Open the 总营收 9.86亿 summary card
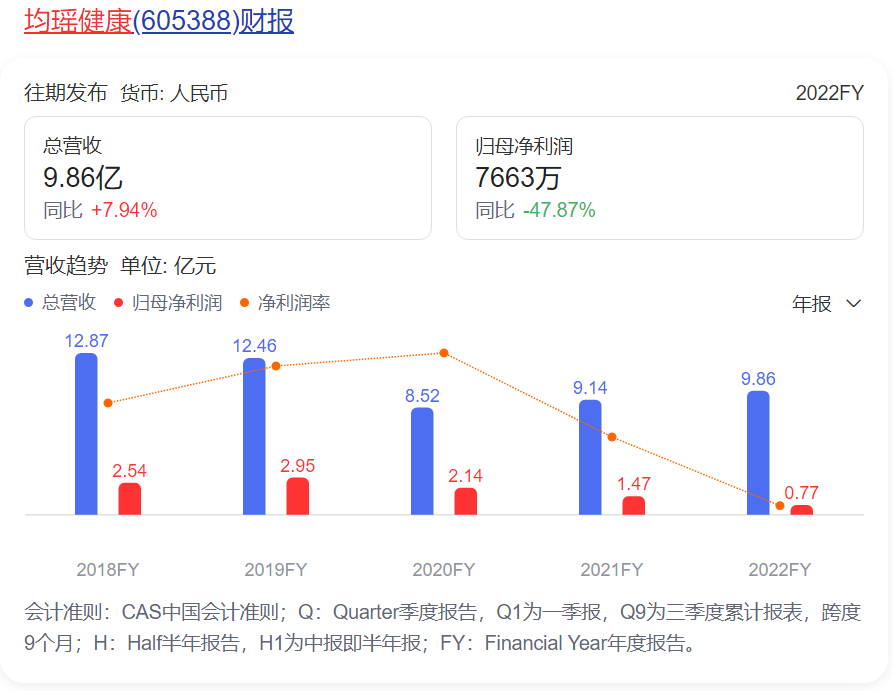893x691 pixels. [228, 178]
